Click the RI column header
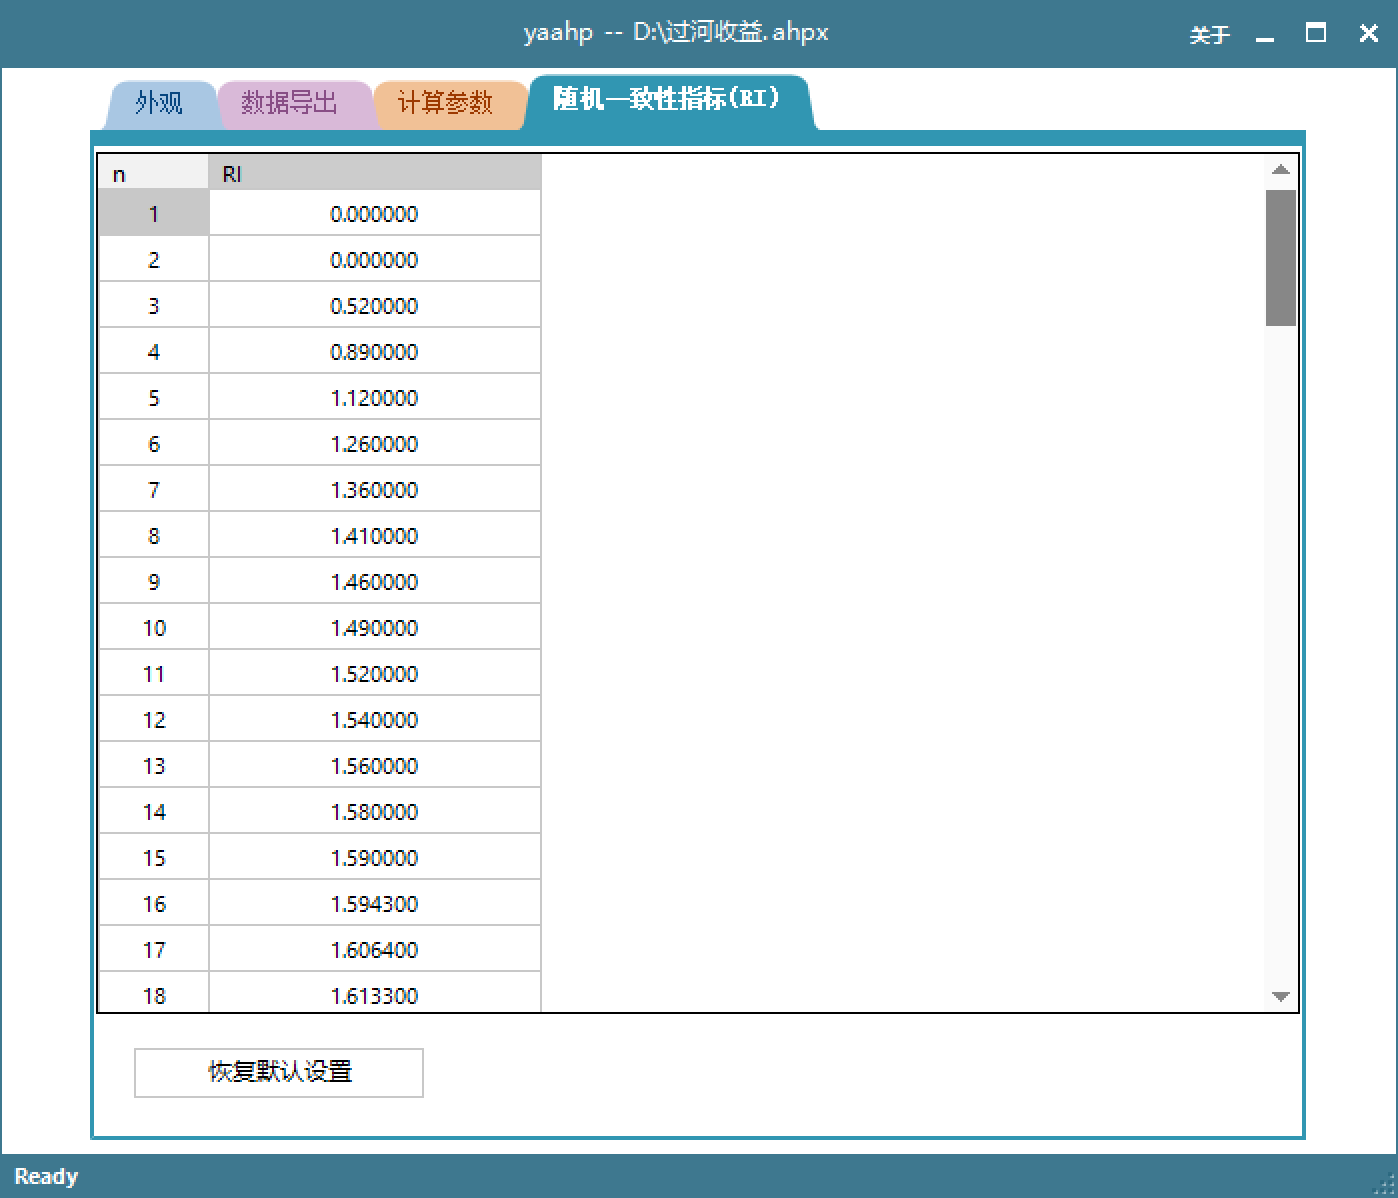 pos(374,174)
